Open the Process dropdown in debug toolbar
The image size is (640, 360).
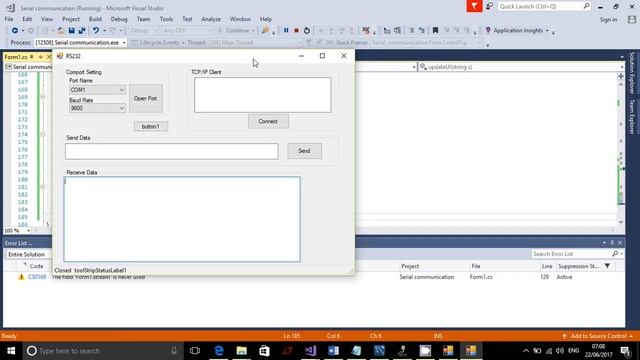pos(124,42)
